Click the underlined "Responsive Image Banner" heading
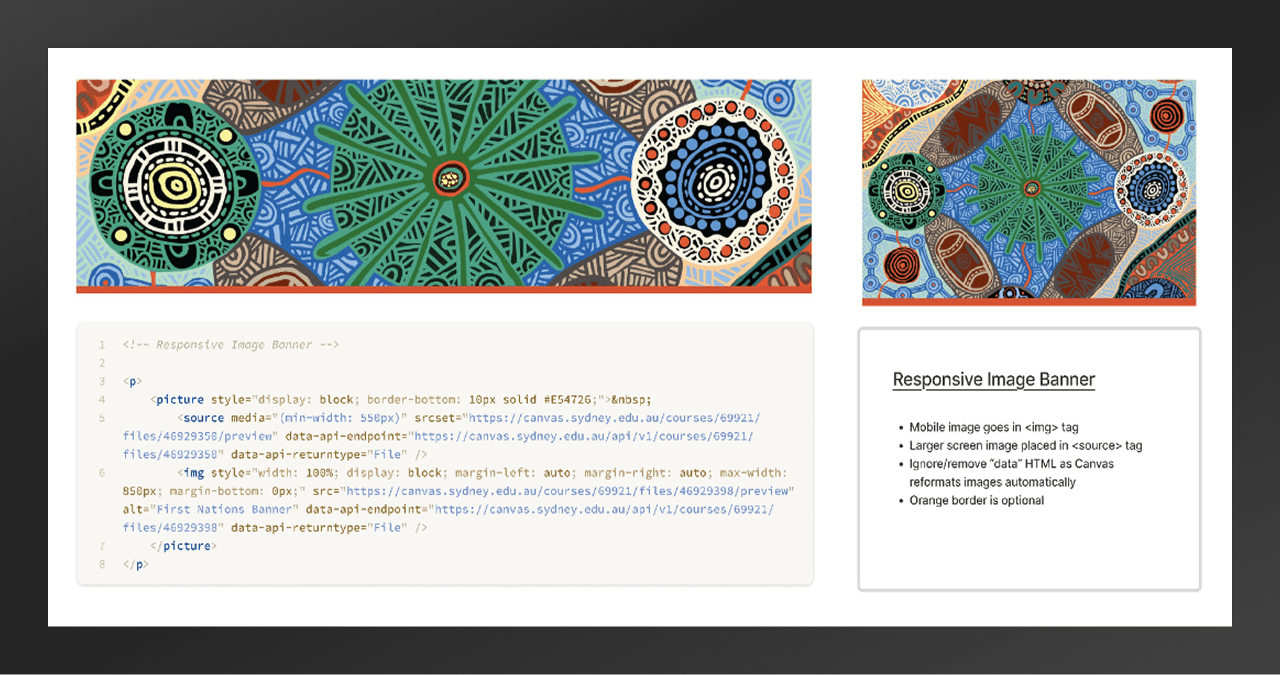The width and height of the screenshot is (1280, 675). (993, 380)
